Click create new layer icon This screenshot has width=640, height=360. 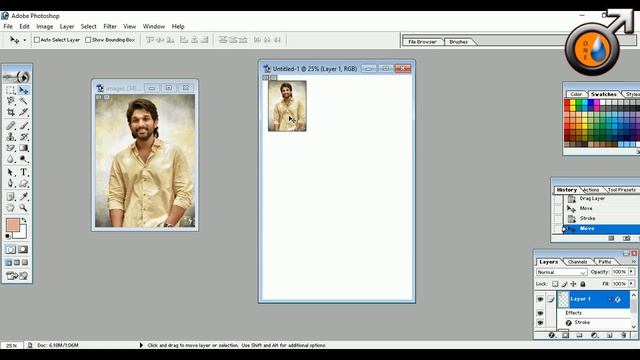click(609, 335)
